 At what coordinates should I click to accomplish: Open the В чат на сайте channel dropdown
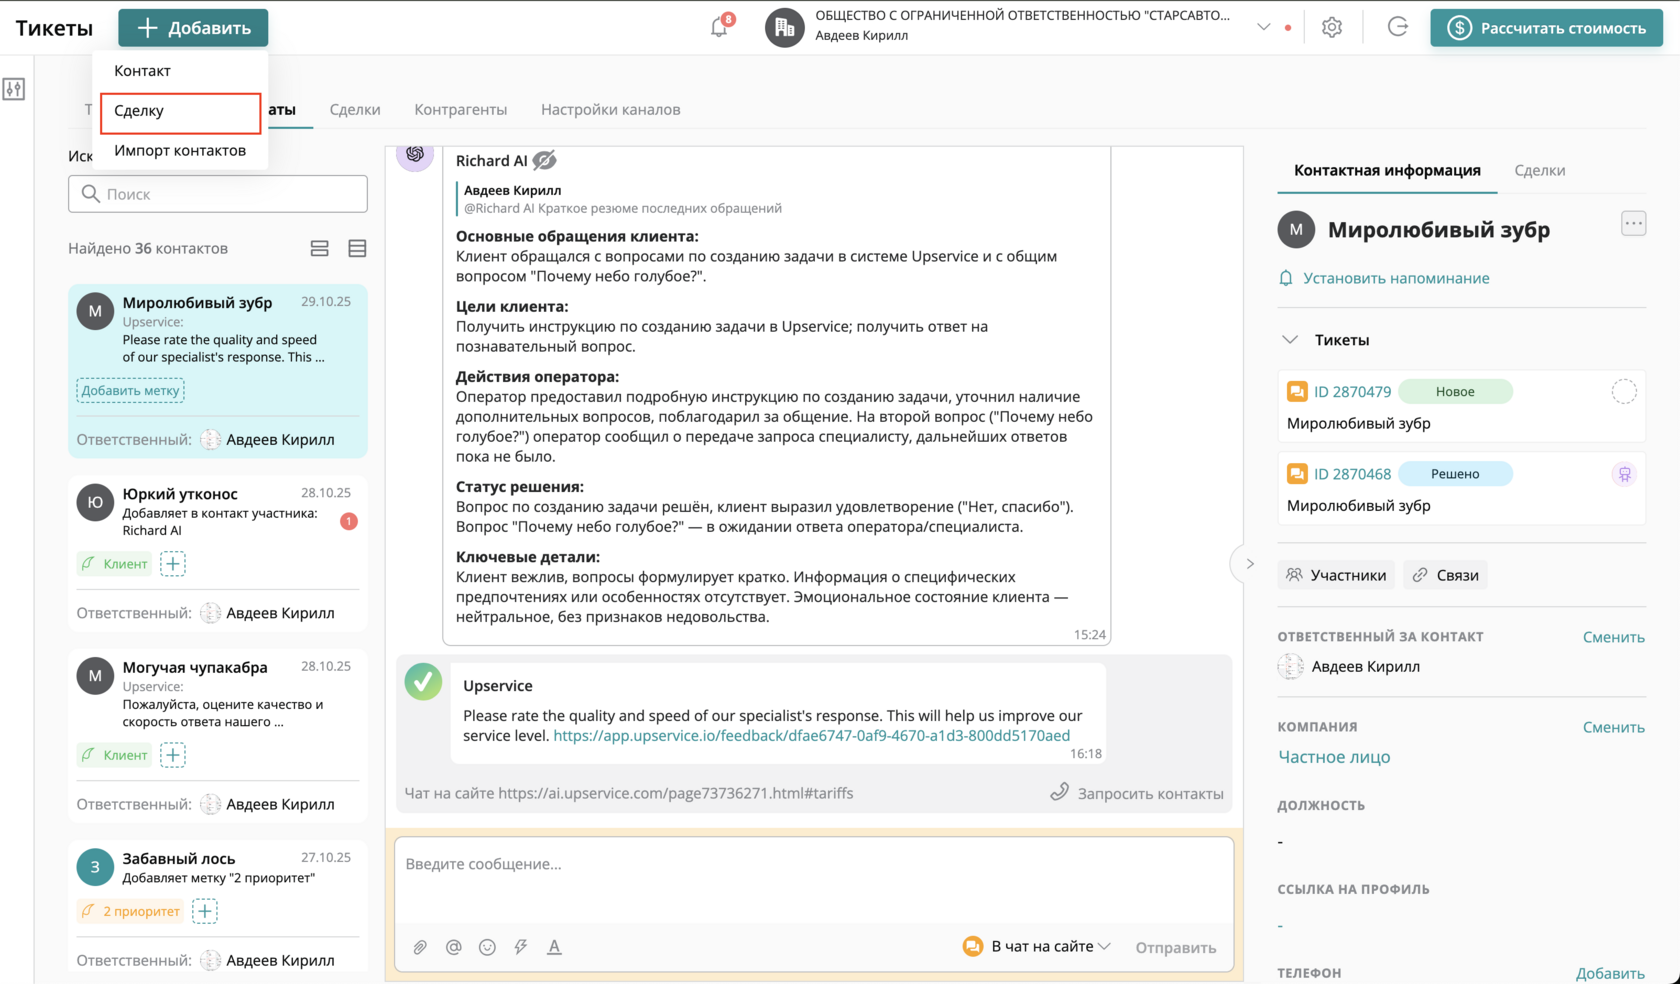pos(1037,946)
